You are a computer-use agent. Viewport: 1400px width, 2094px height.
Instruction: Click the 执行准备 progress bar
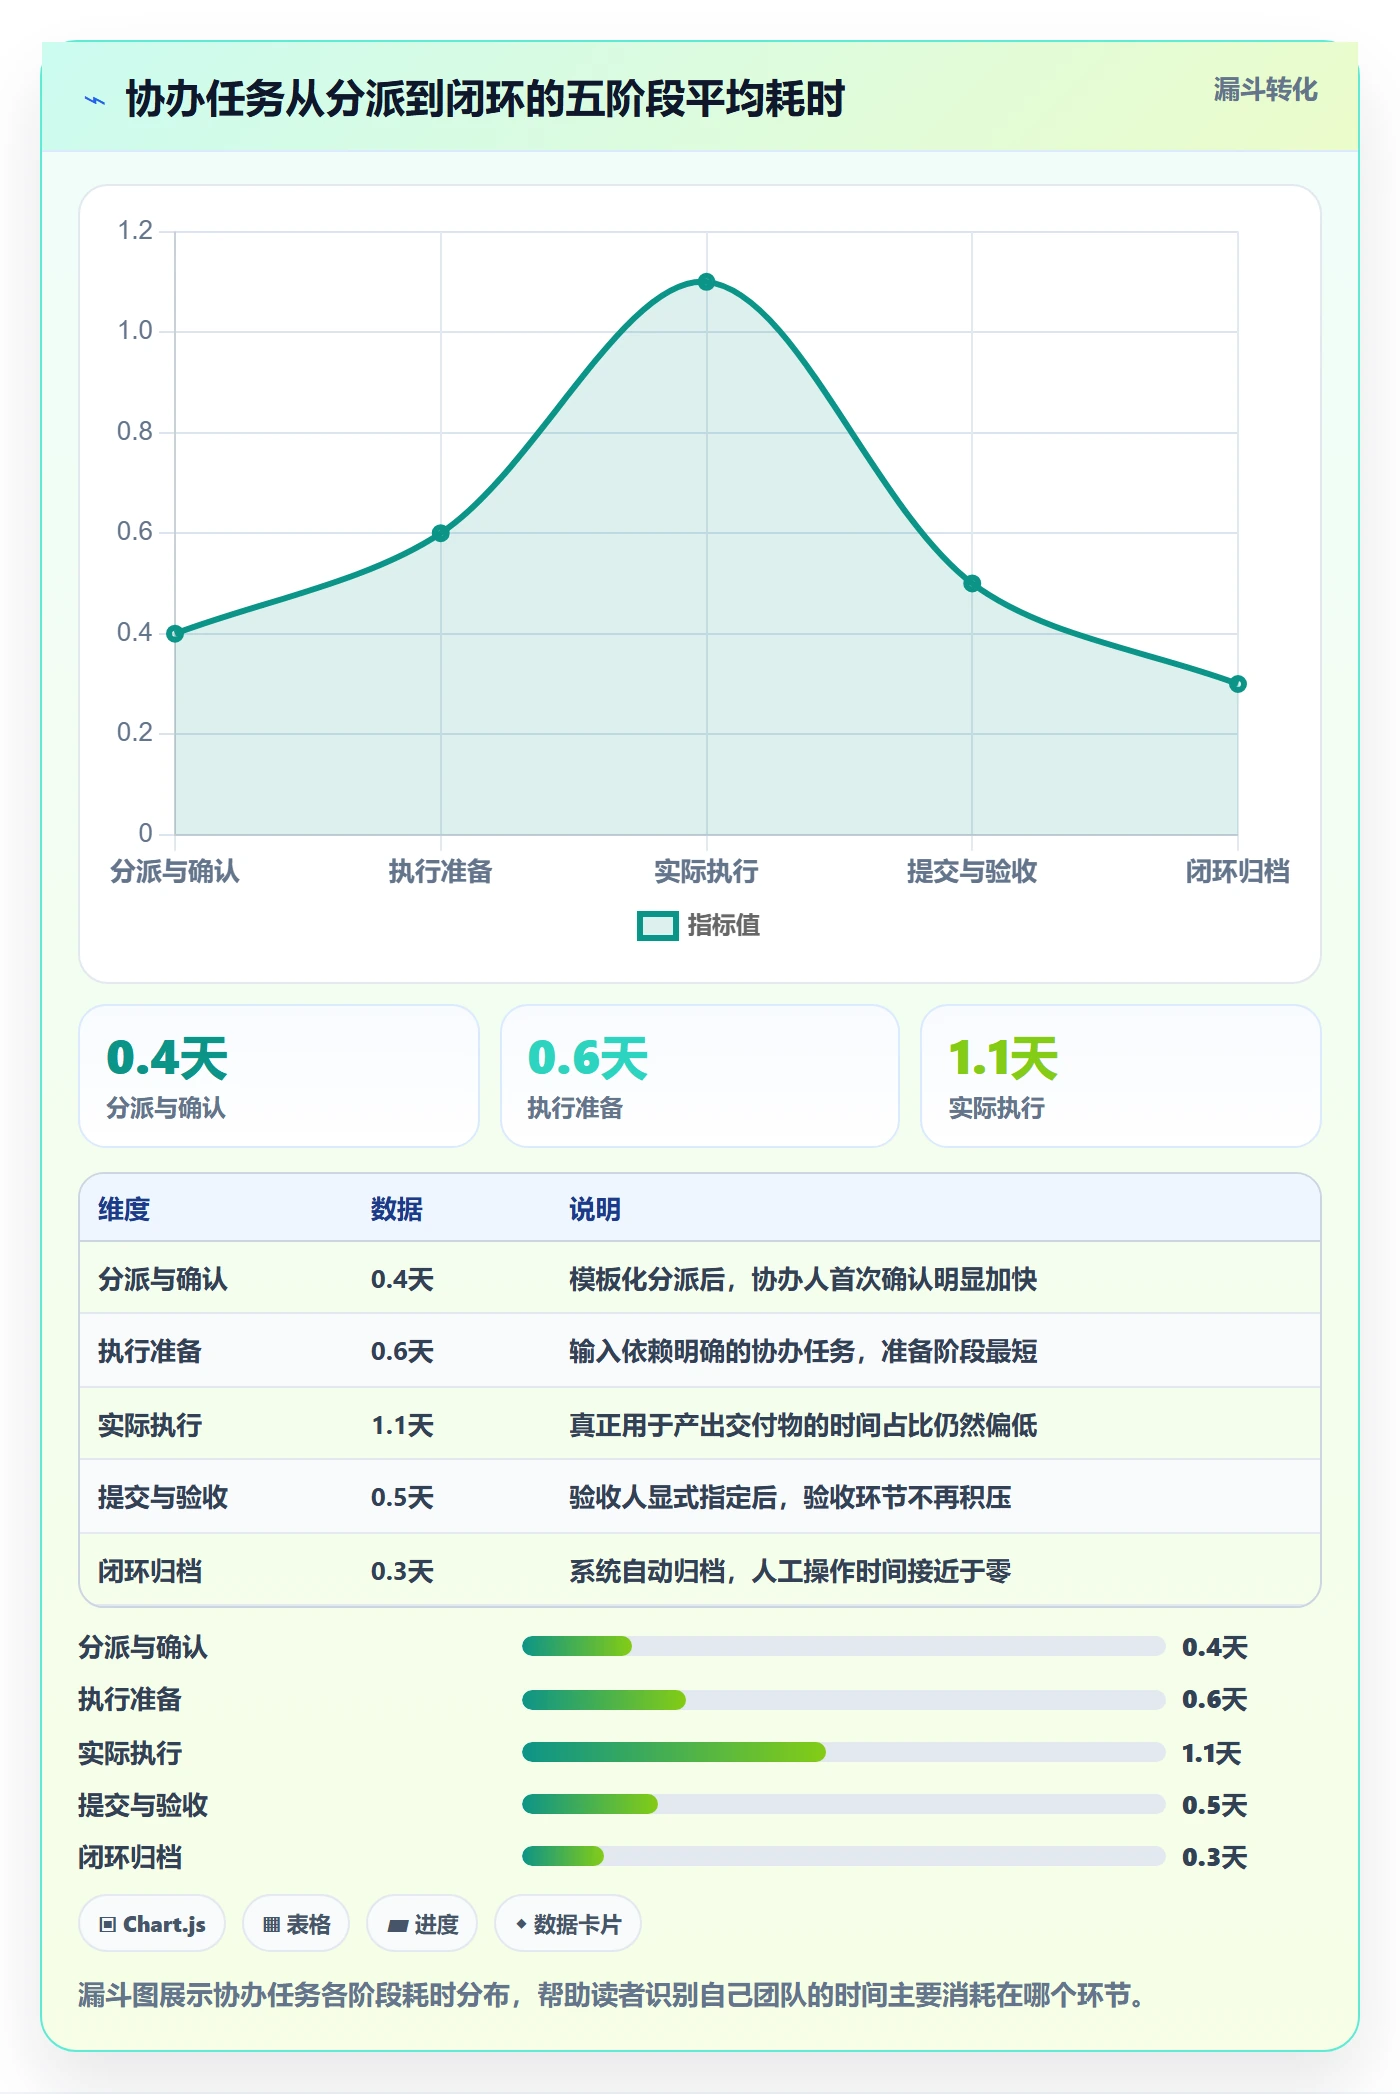pos(843,1699)
